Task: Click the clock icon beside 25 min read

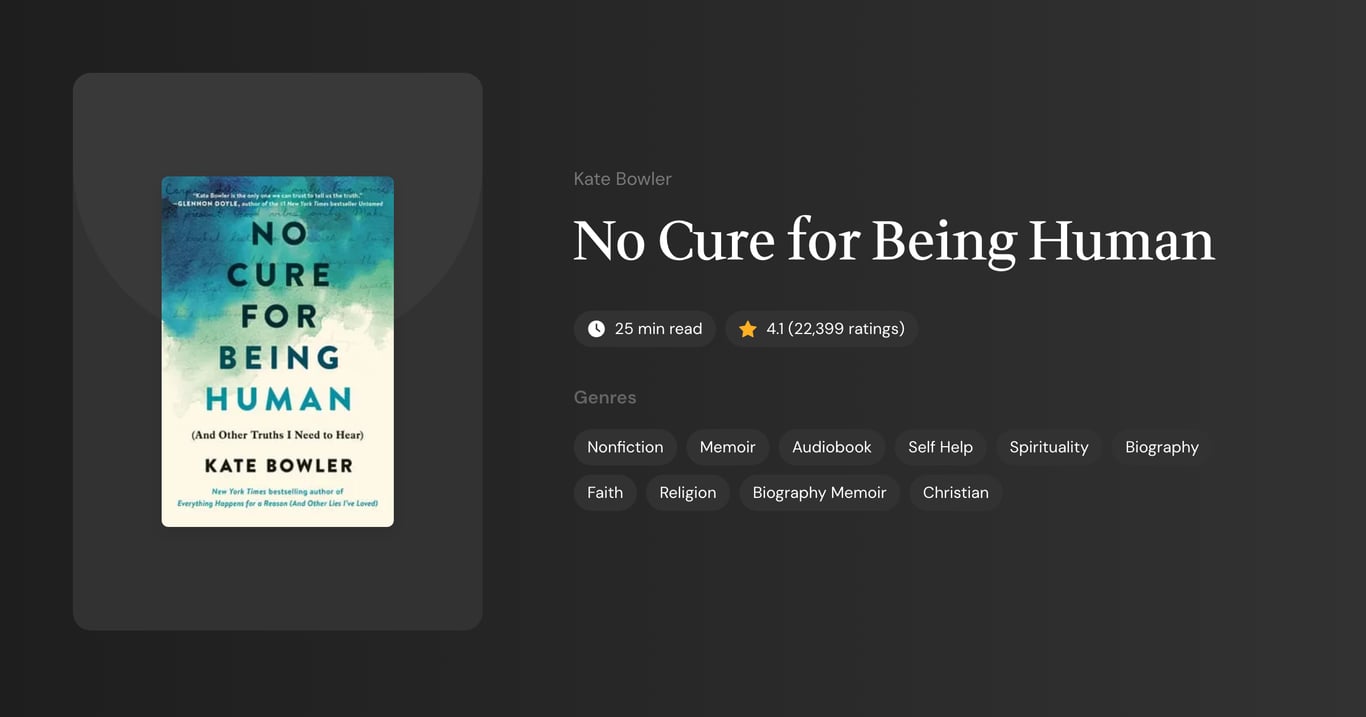Action: 596,329
